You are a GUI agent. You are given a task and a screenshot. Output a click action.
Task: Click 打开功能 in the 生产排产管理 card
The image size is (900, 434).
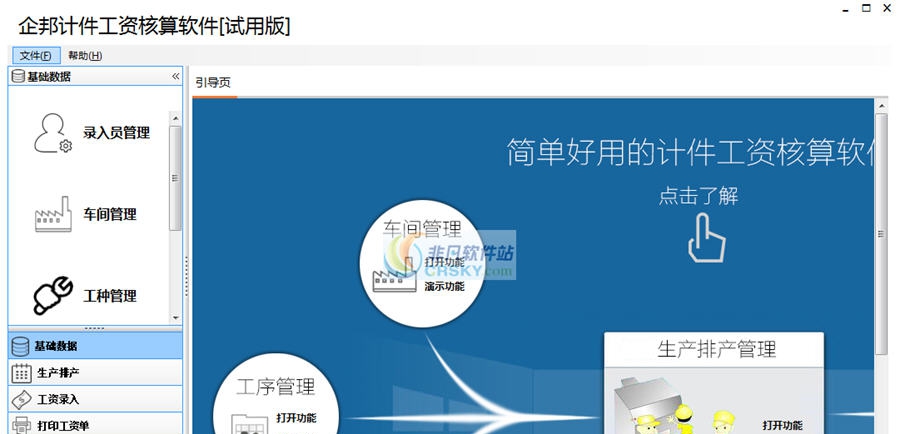[782, 425]
